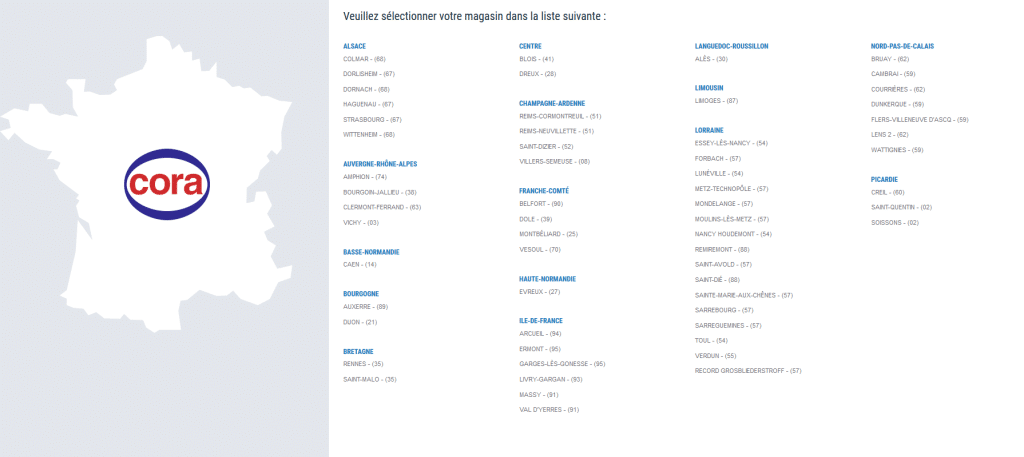This screenshot has width=1024, height=457.
Task: Select the Blois store link
Action: [x=537, y=59]
